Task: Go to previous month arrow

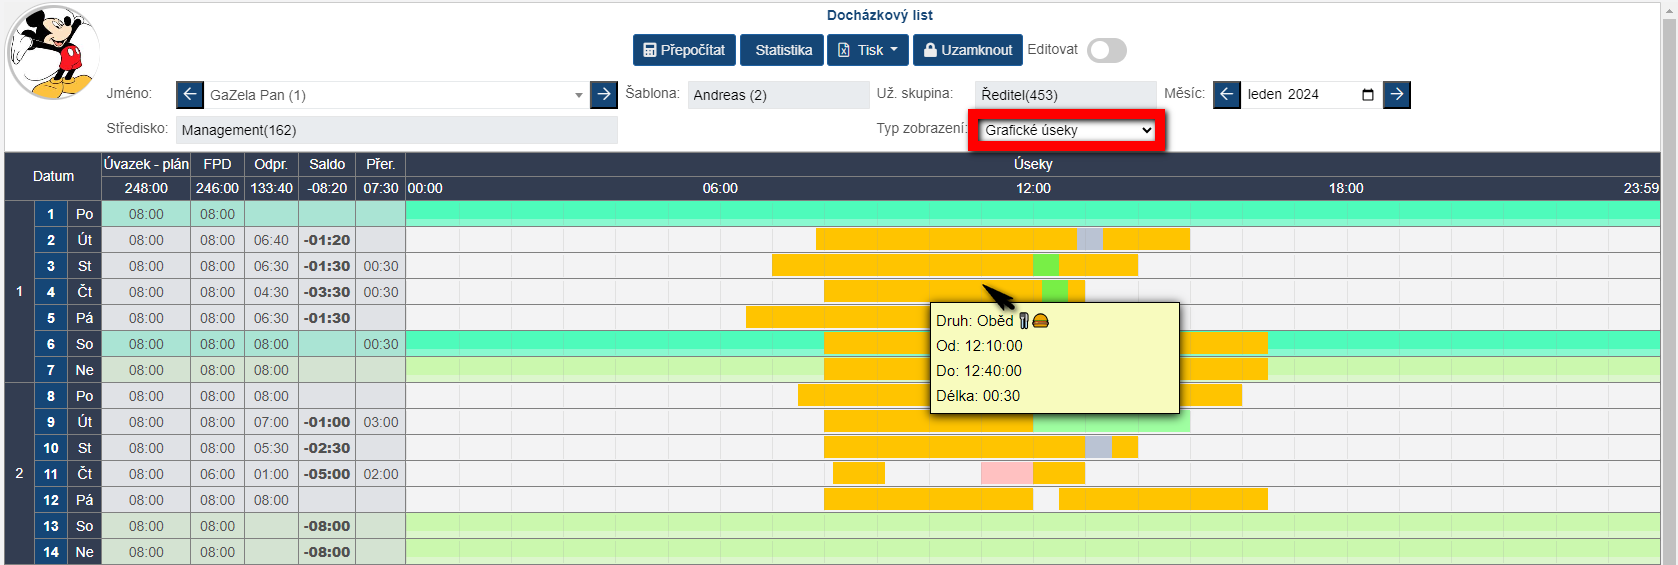Action: [x=1227, y=95]
